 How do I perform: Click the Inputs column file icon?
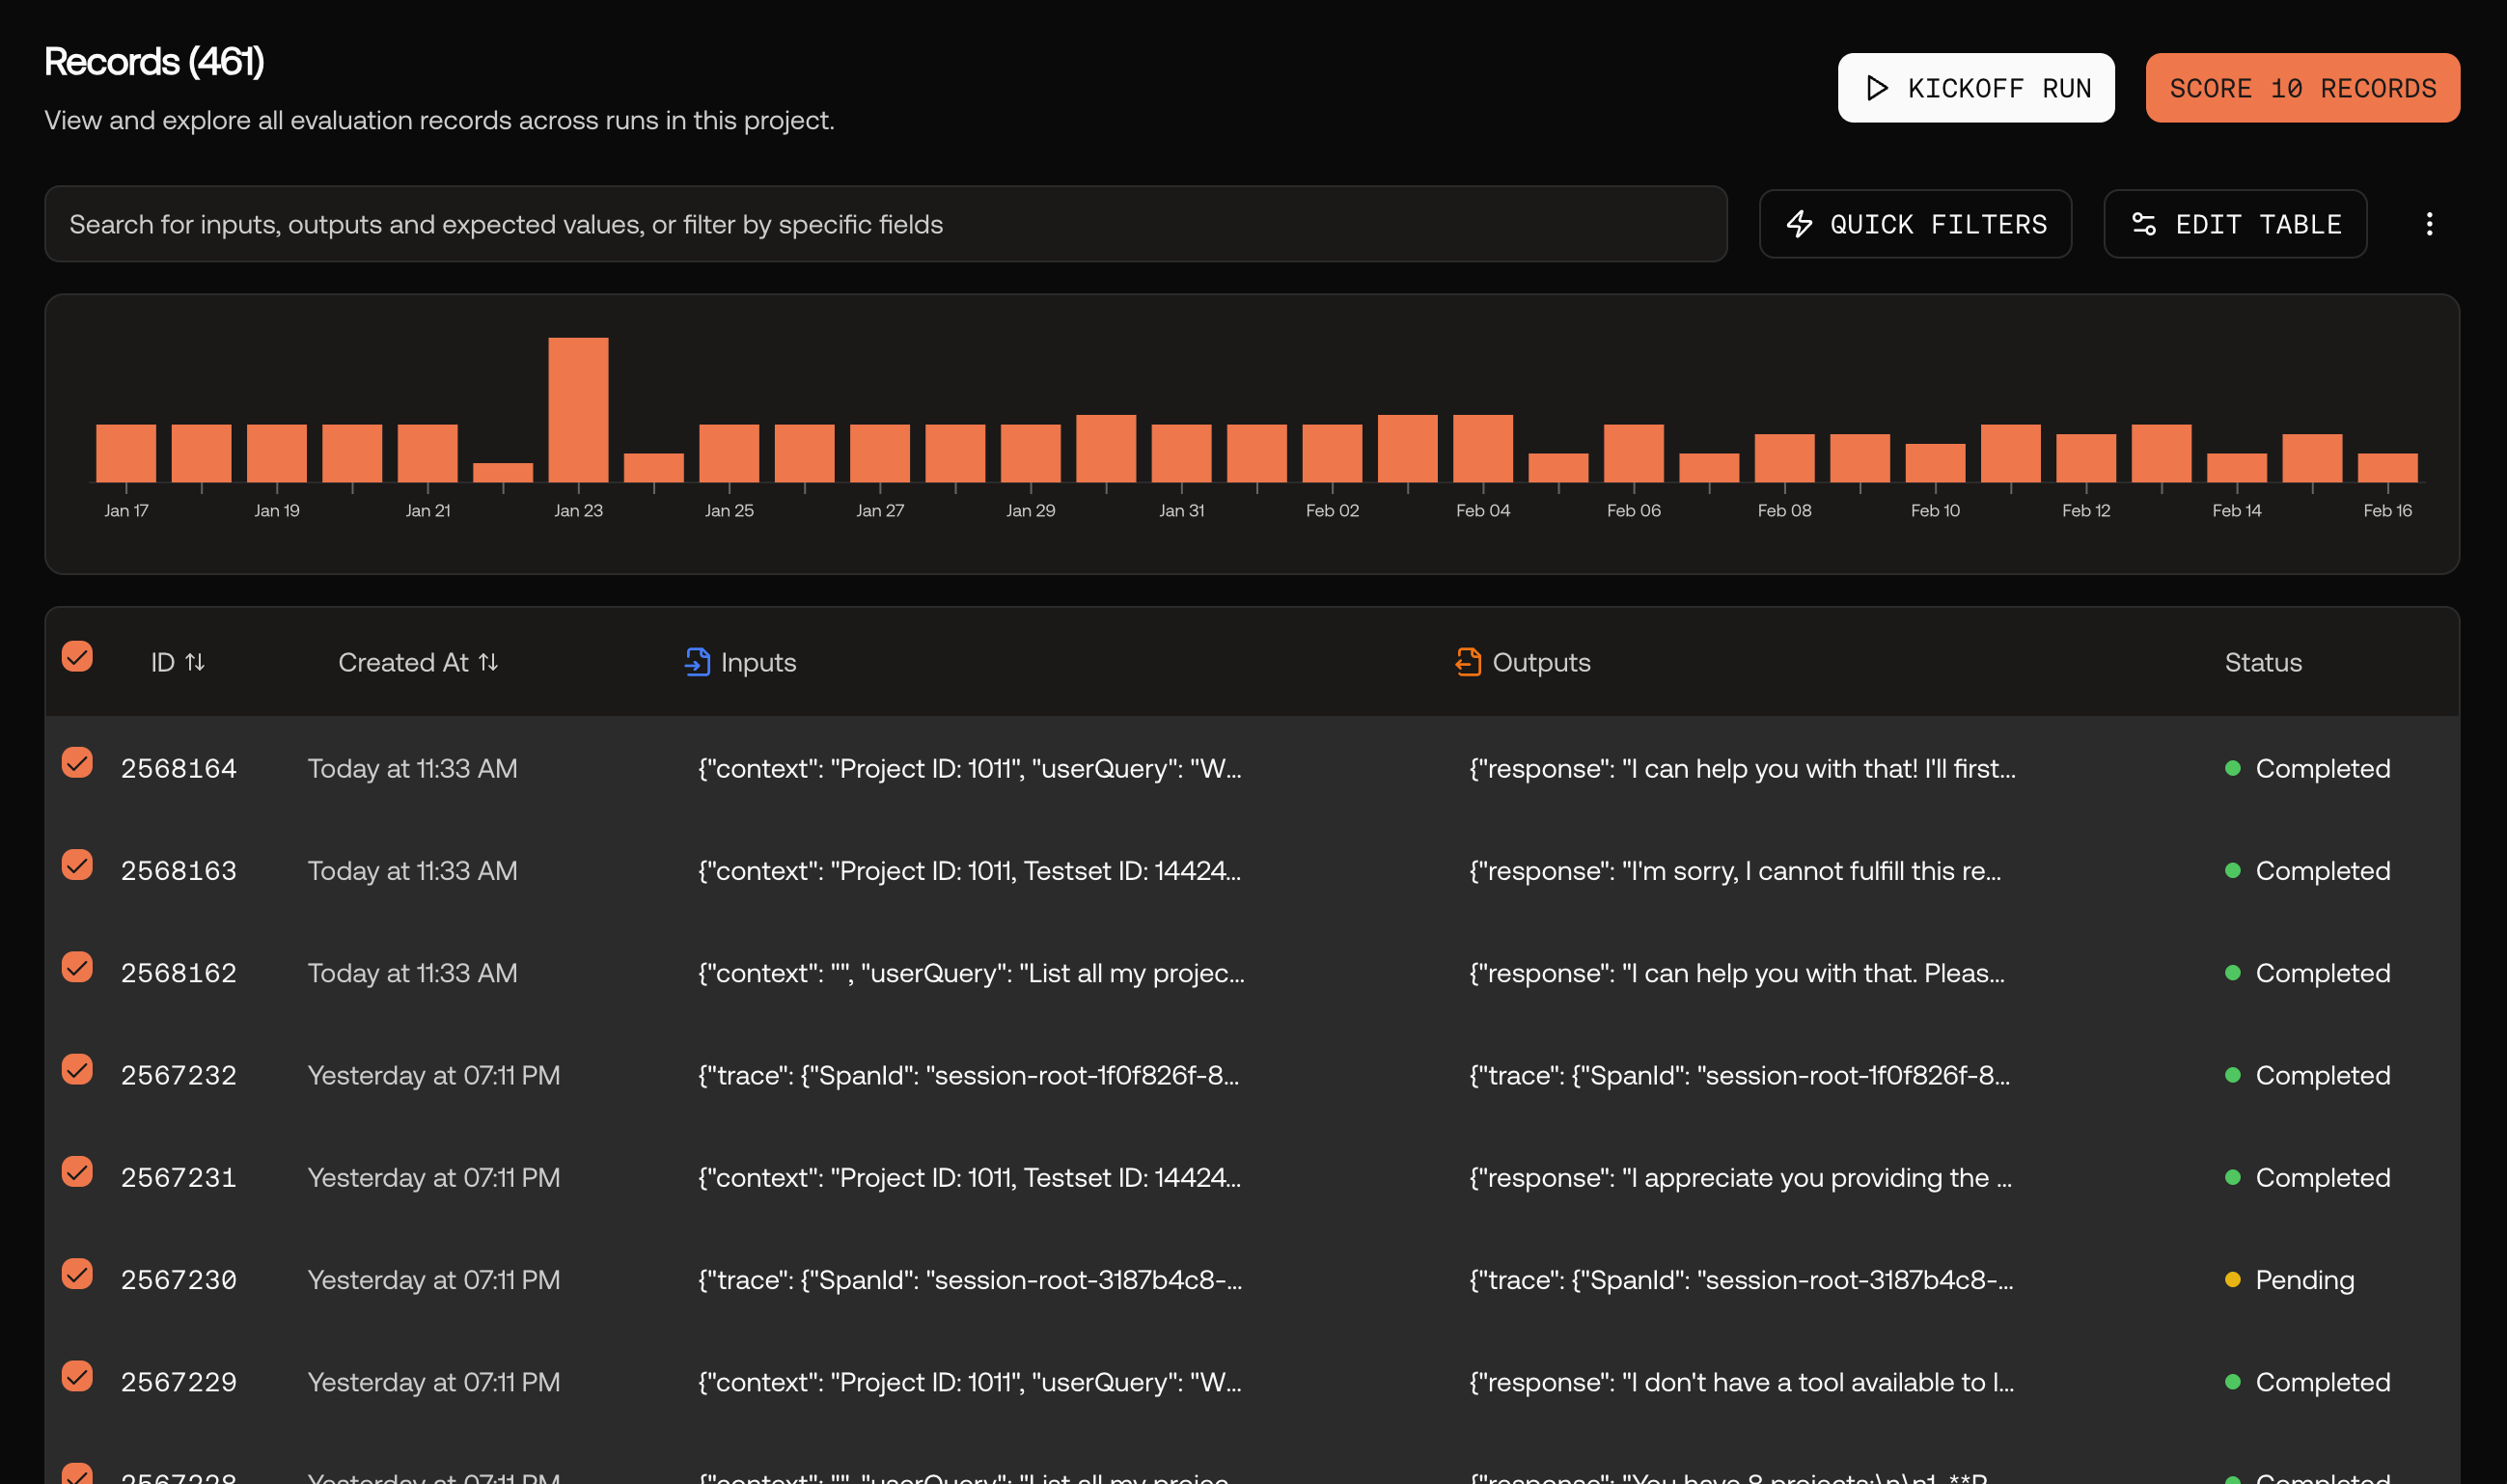click(x=697, y=662)
